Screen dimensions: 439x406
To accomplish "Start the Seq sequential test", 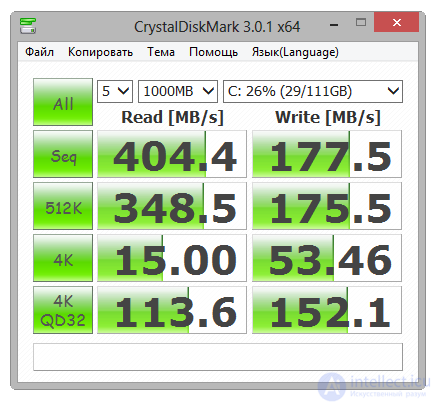I will pyautogui.click(x=63, y=154).
